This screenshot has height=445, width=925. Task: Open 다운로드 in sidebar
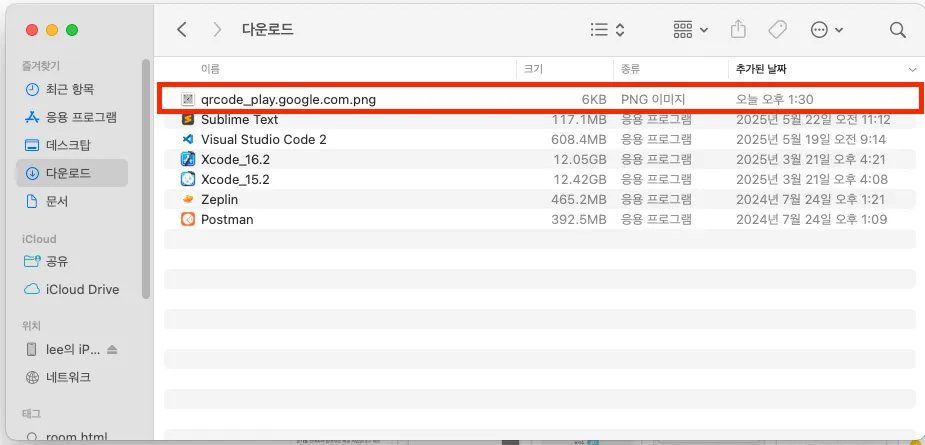[72, 174]
